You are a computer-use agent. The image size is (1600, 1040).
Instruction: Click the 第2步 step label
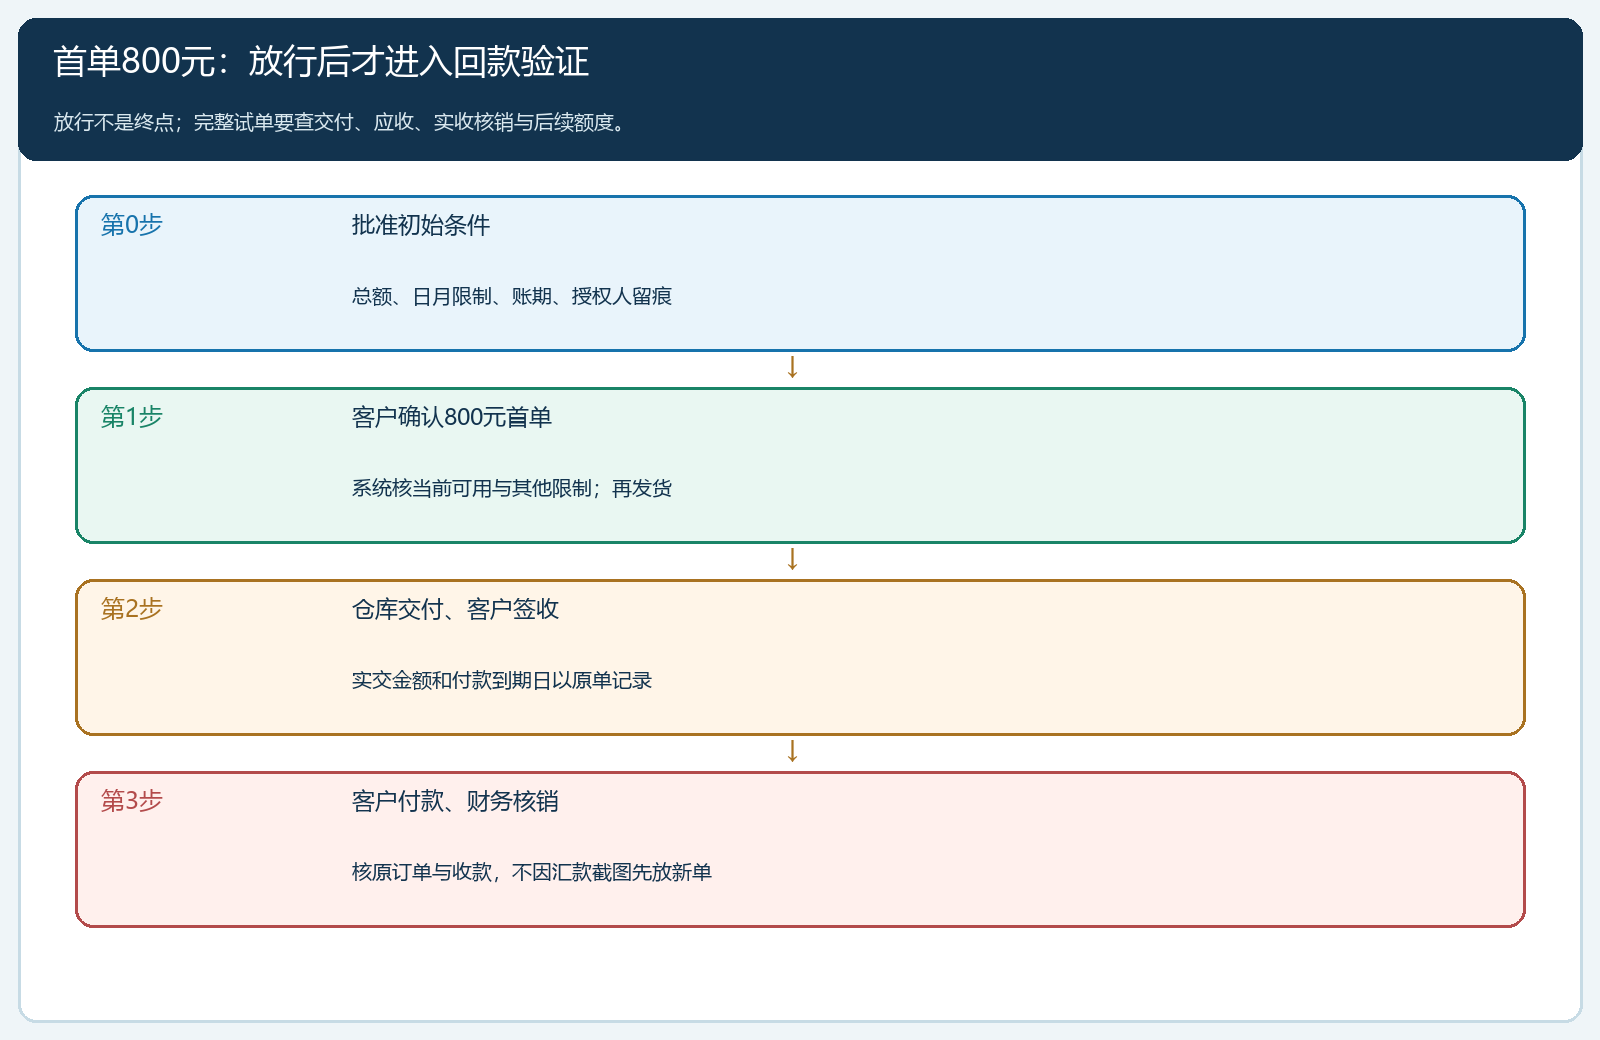point(132,608)
